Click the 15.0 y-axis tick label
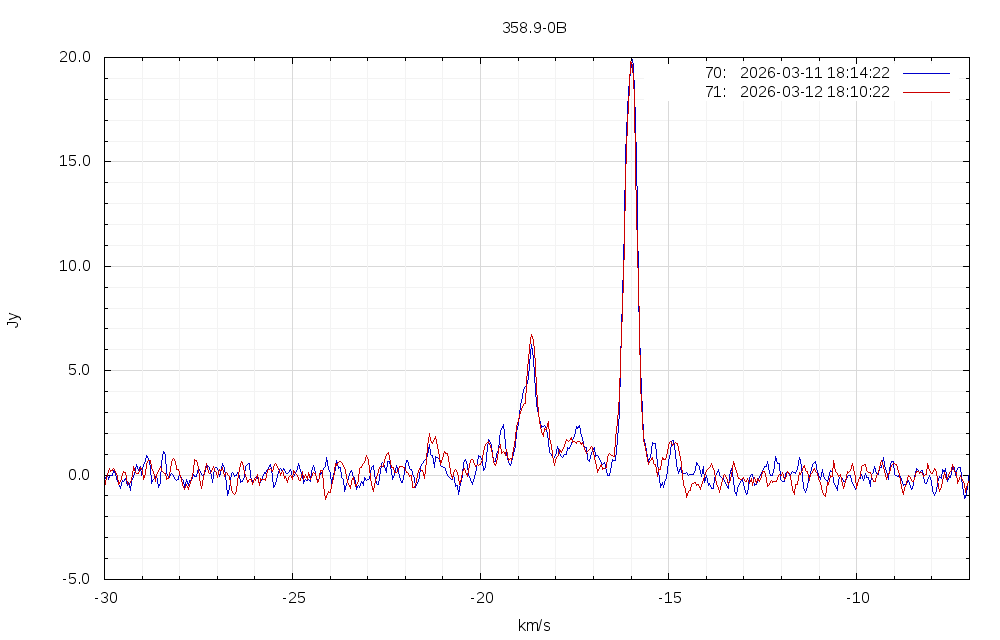 pyautogui.click(x=75, y=161)
